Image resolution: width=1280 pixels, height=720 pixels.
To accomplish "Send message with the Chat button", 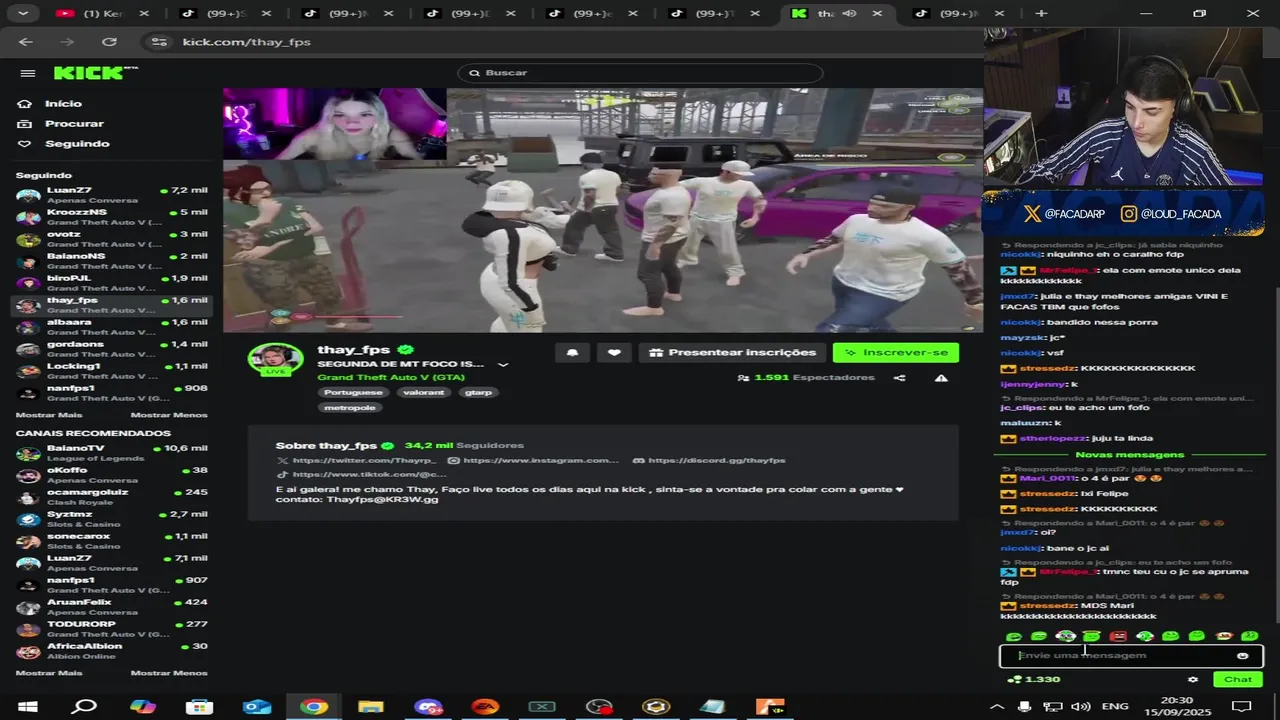I will click(x=1238, y=680).
